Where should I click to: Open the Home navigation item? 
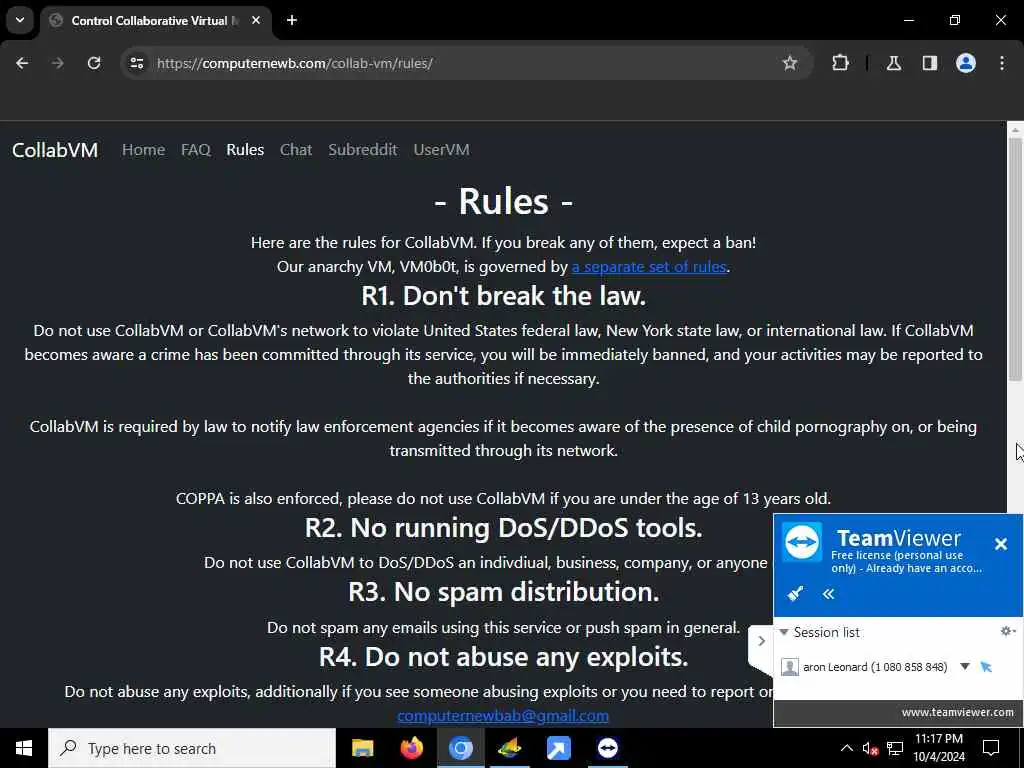coord(143,150)
